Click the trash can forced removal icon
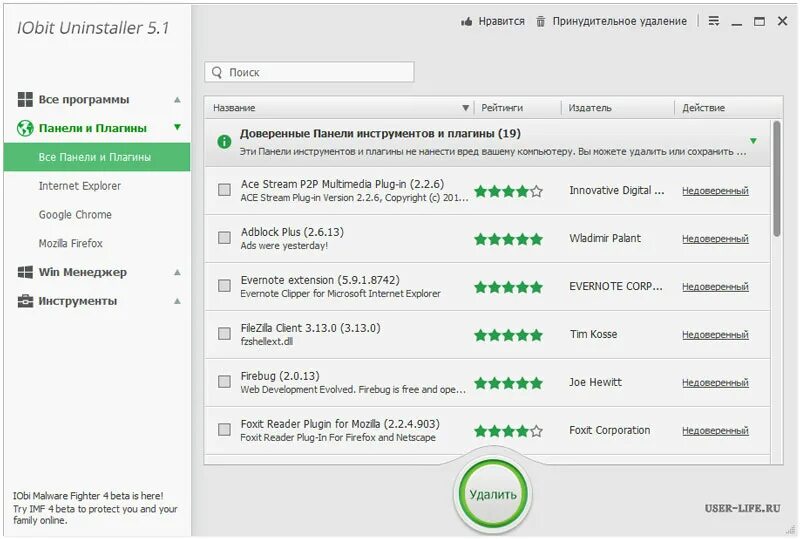This screenshot has width=800, height=539. click(540, 21)
